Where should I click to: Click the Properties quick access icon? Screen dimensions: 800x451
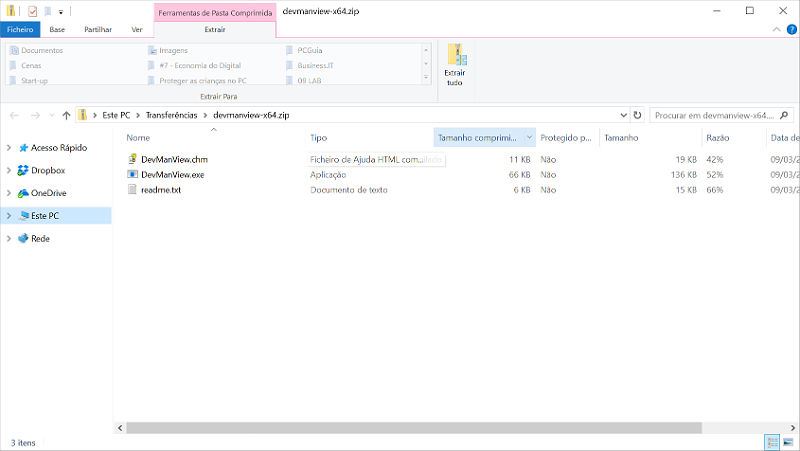[x=32, y=11]
